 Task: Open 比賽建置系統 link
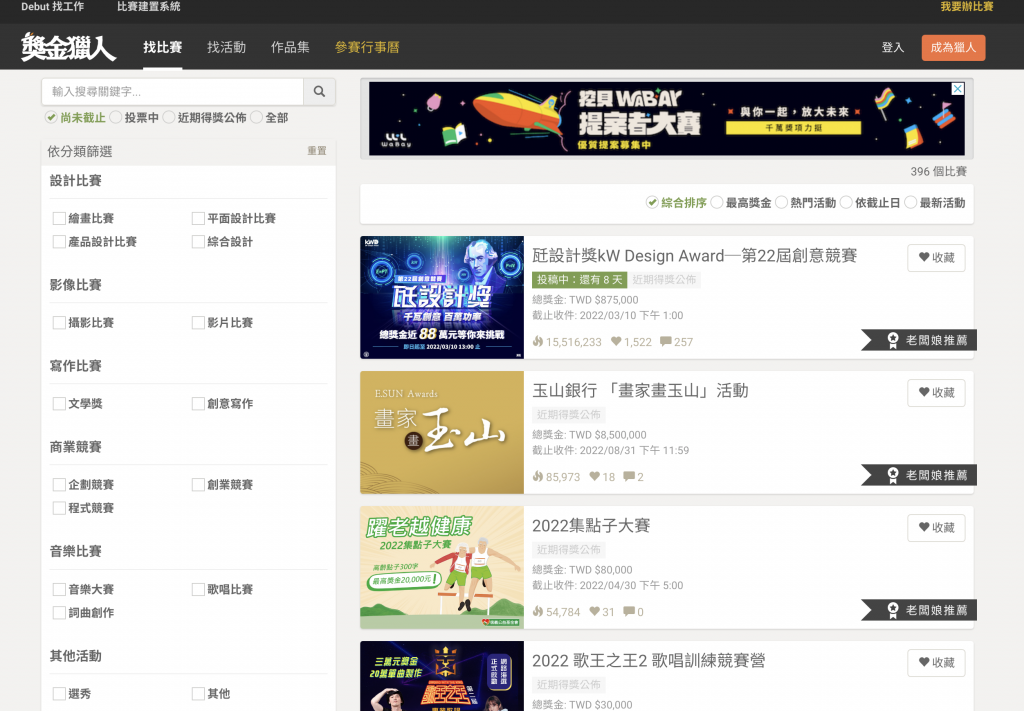click(149, 7)
